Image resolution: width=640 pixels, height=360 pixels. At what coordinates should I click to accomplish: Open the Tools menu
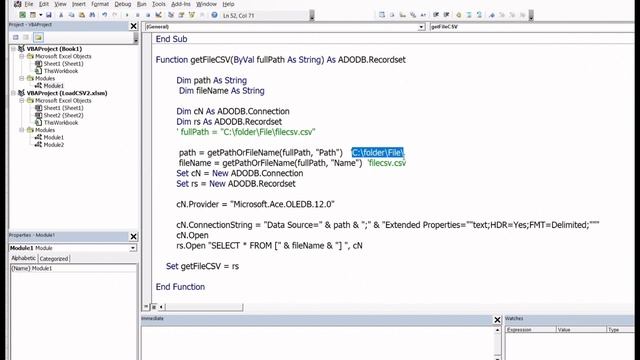coord(158,4)
